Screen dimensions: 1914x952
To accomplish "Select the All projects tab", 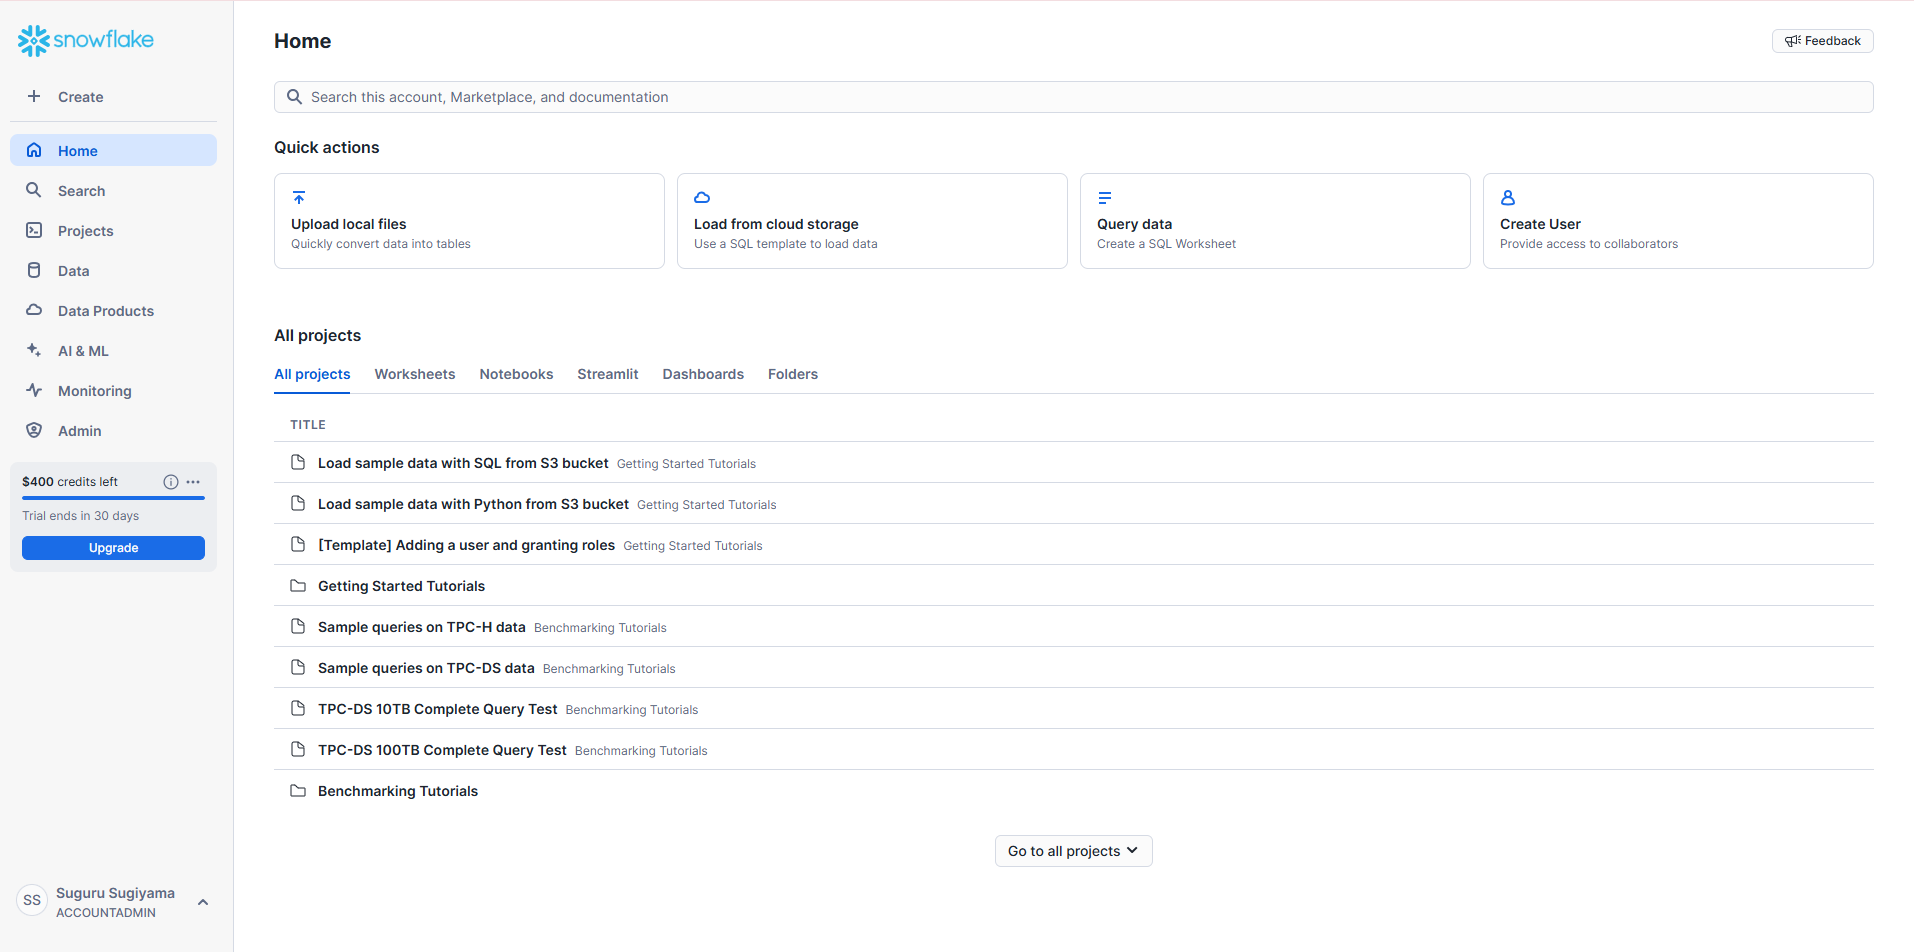I will click(x=312, y=374).
